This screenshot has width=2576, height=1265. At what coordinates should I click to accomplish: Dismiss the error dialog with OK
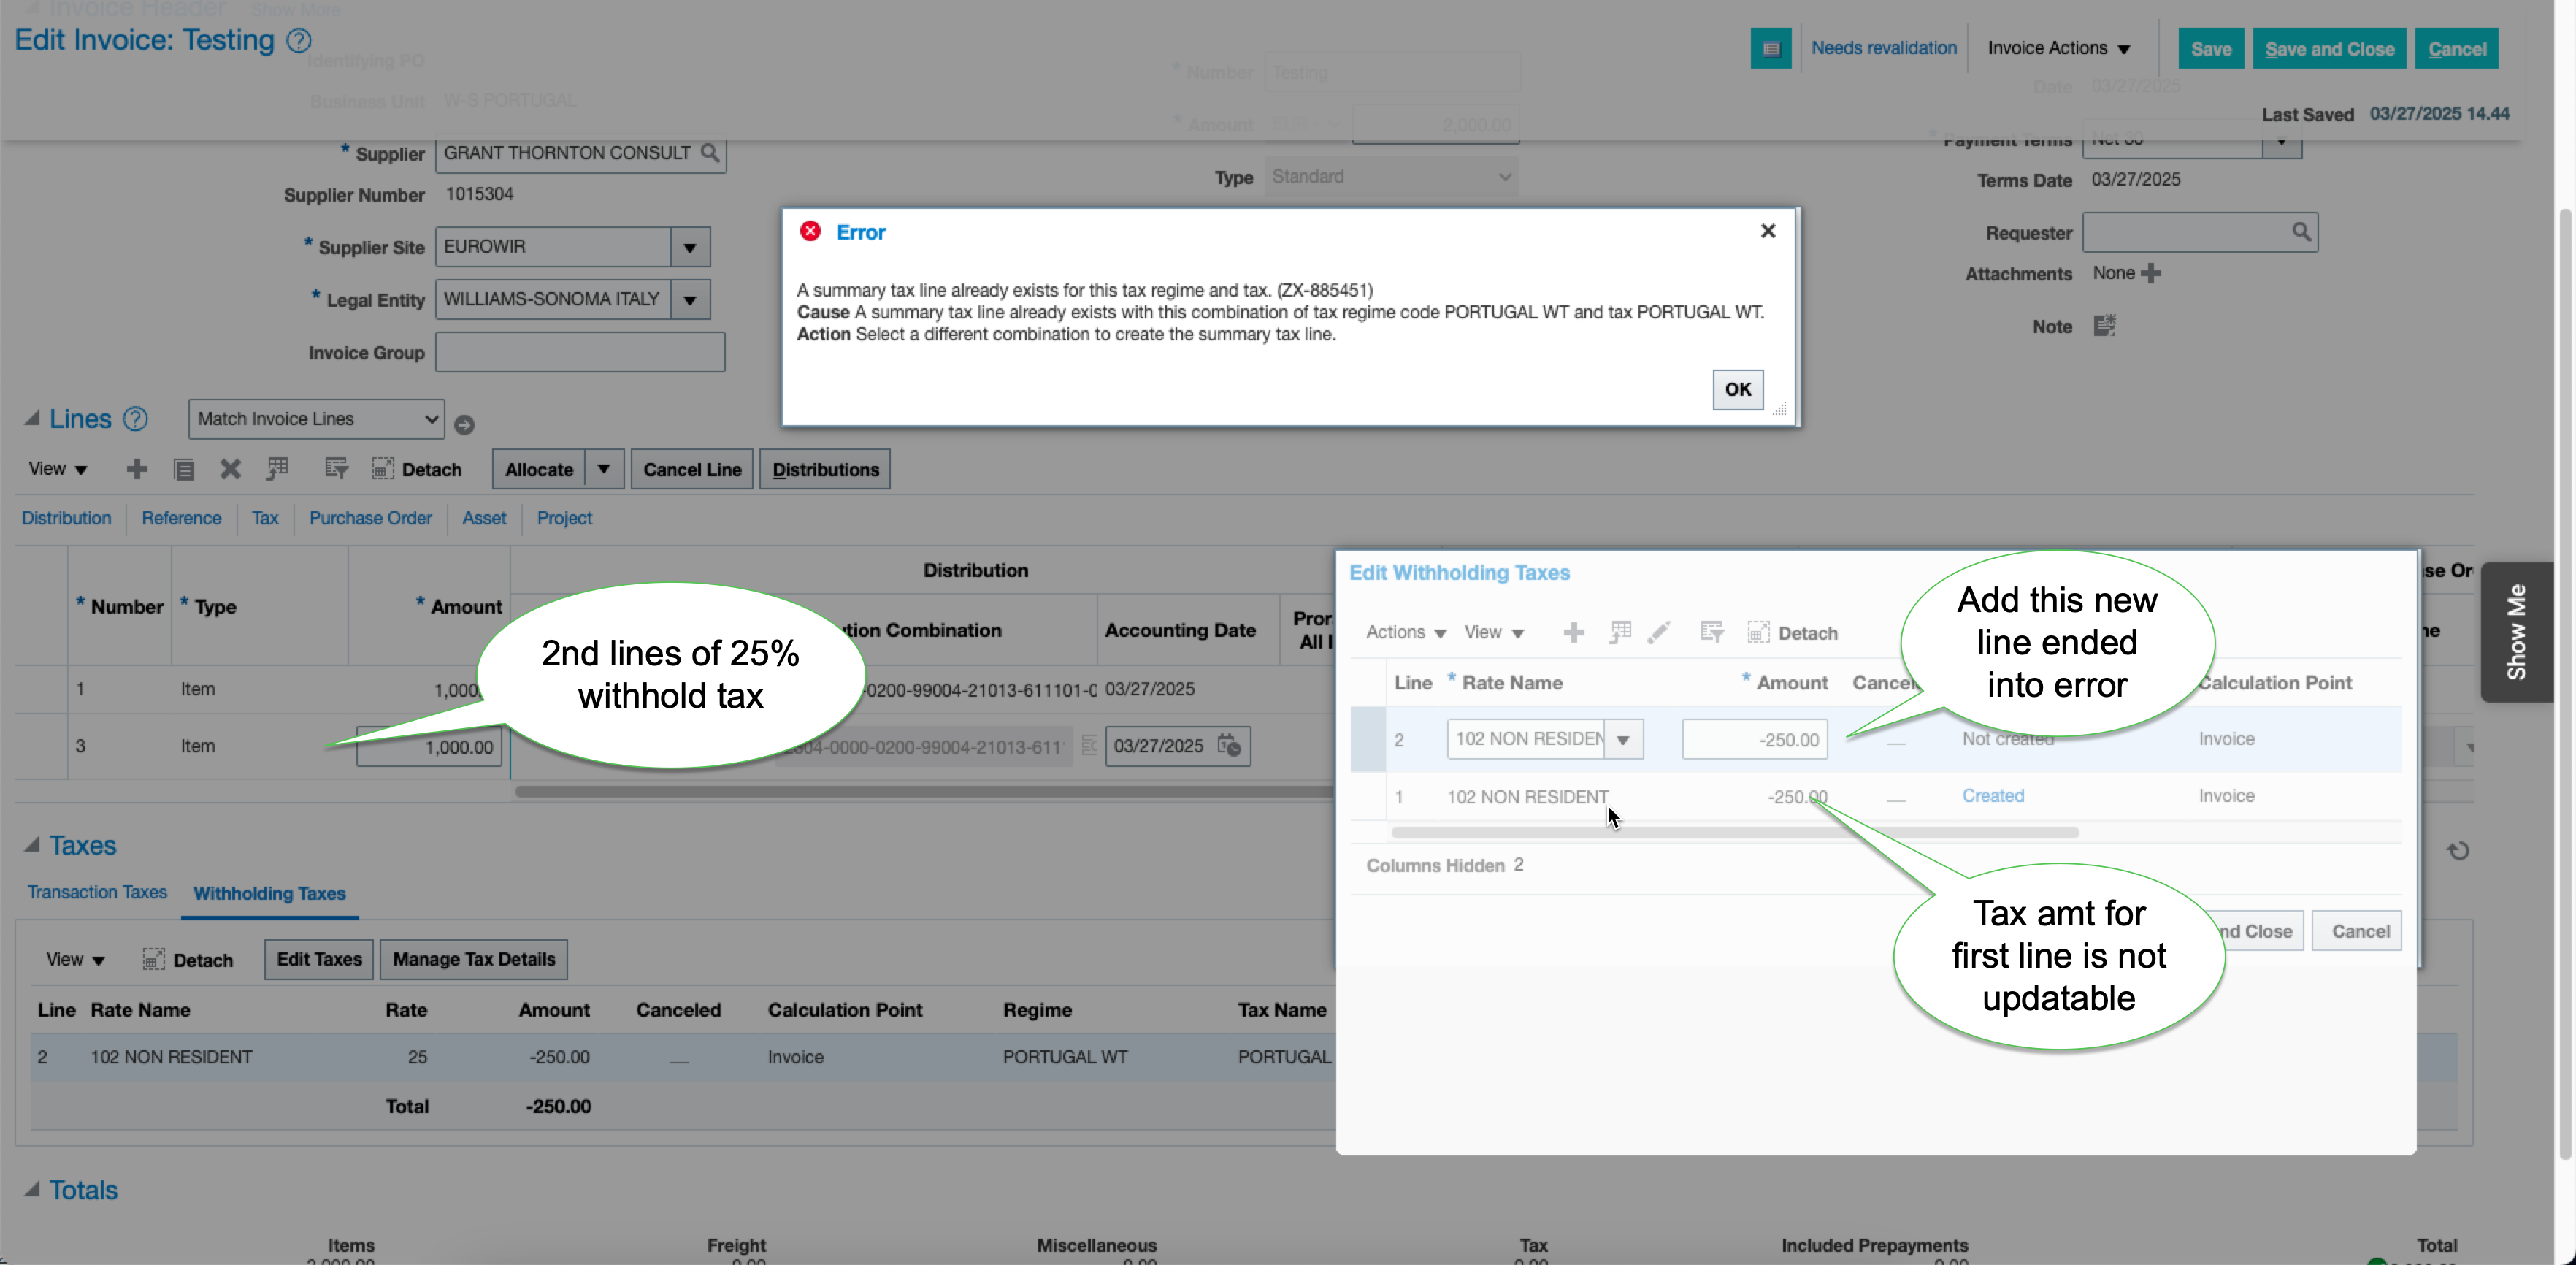click(x=1737, y=389)
